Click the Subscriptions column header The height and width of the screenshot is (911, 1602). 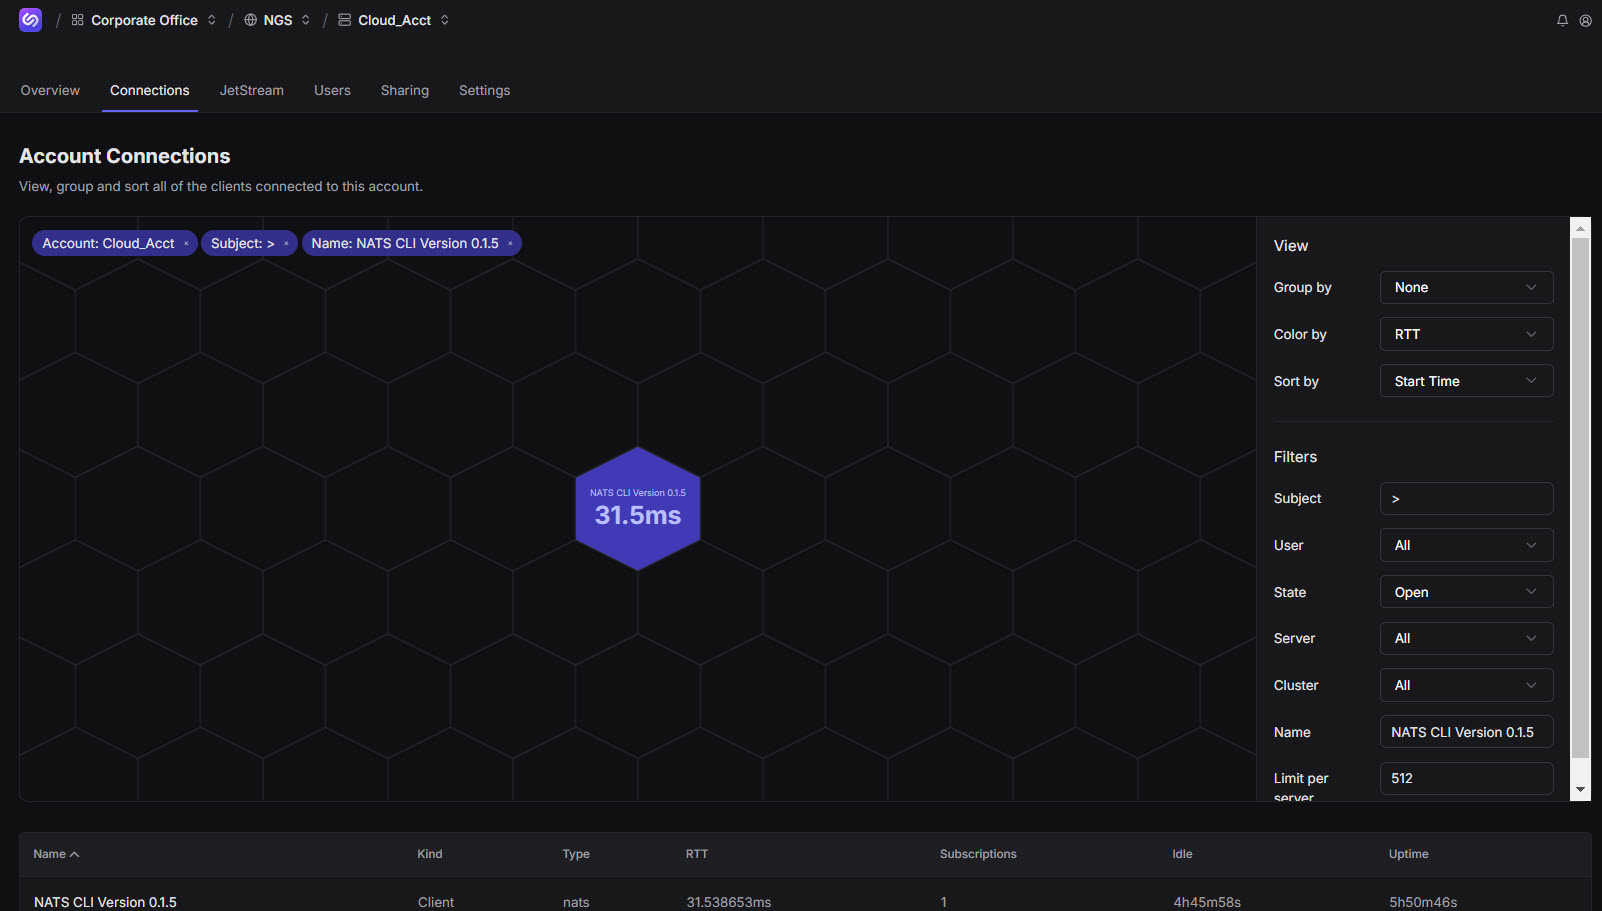pos(978,854)
